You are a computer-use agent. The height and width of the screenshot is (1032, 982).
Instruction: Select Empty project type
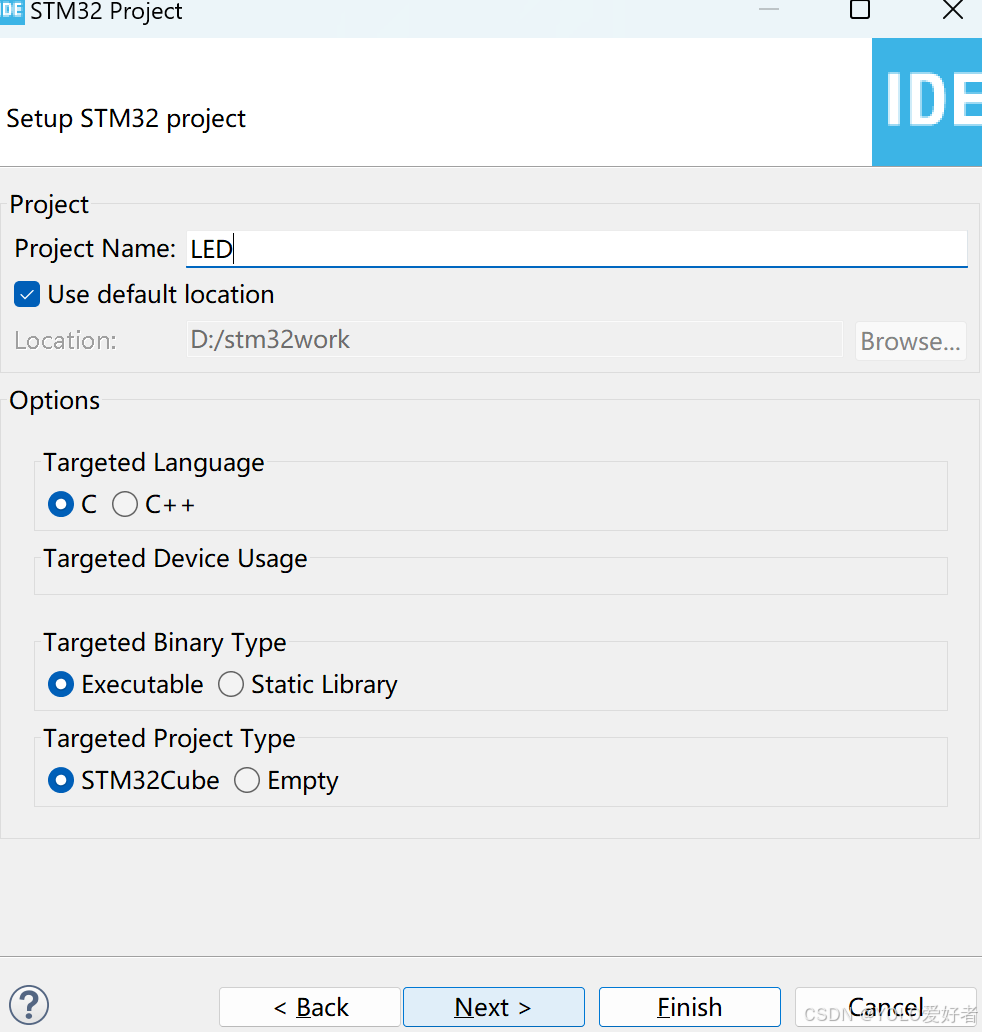247,781
